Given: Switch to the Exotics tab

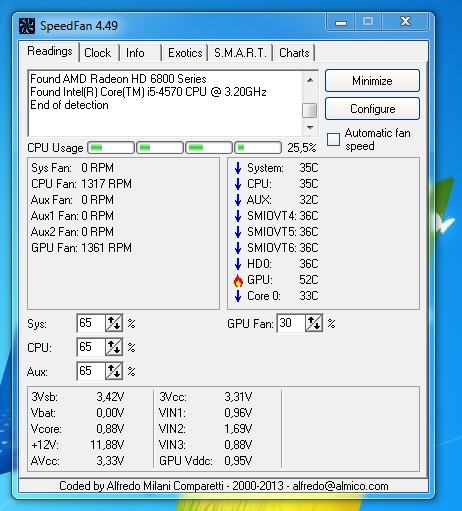Looking at the screenshot, I should [185, 53].
